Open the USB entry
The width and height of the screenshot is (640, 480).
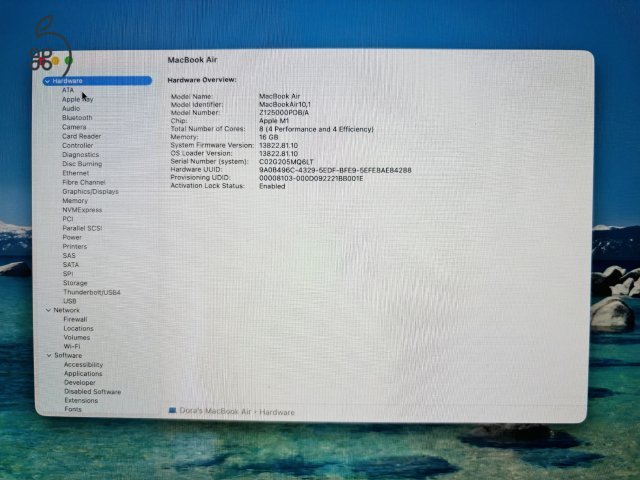pyautogui.click(x=70, y=301)
